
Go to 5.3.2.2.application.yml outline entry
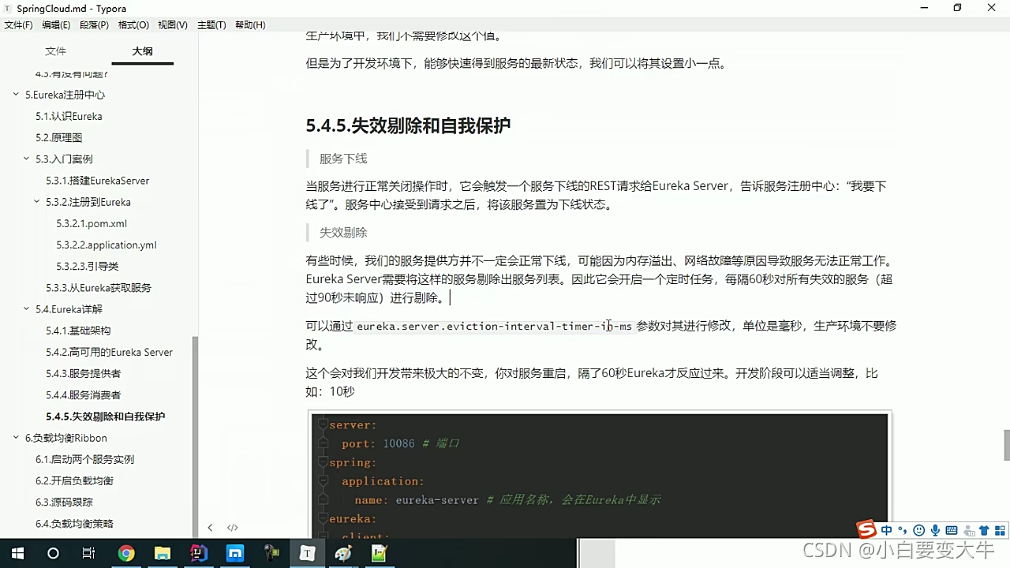point(106,245)
